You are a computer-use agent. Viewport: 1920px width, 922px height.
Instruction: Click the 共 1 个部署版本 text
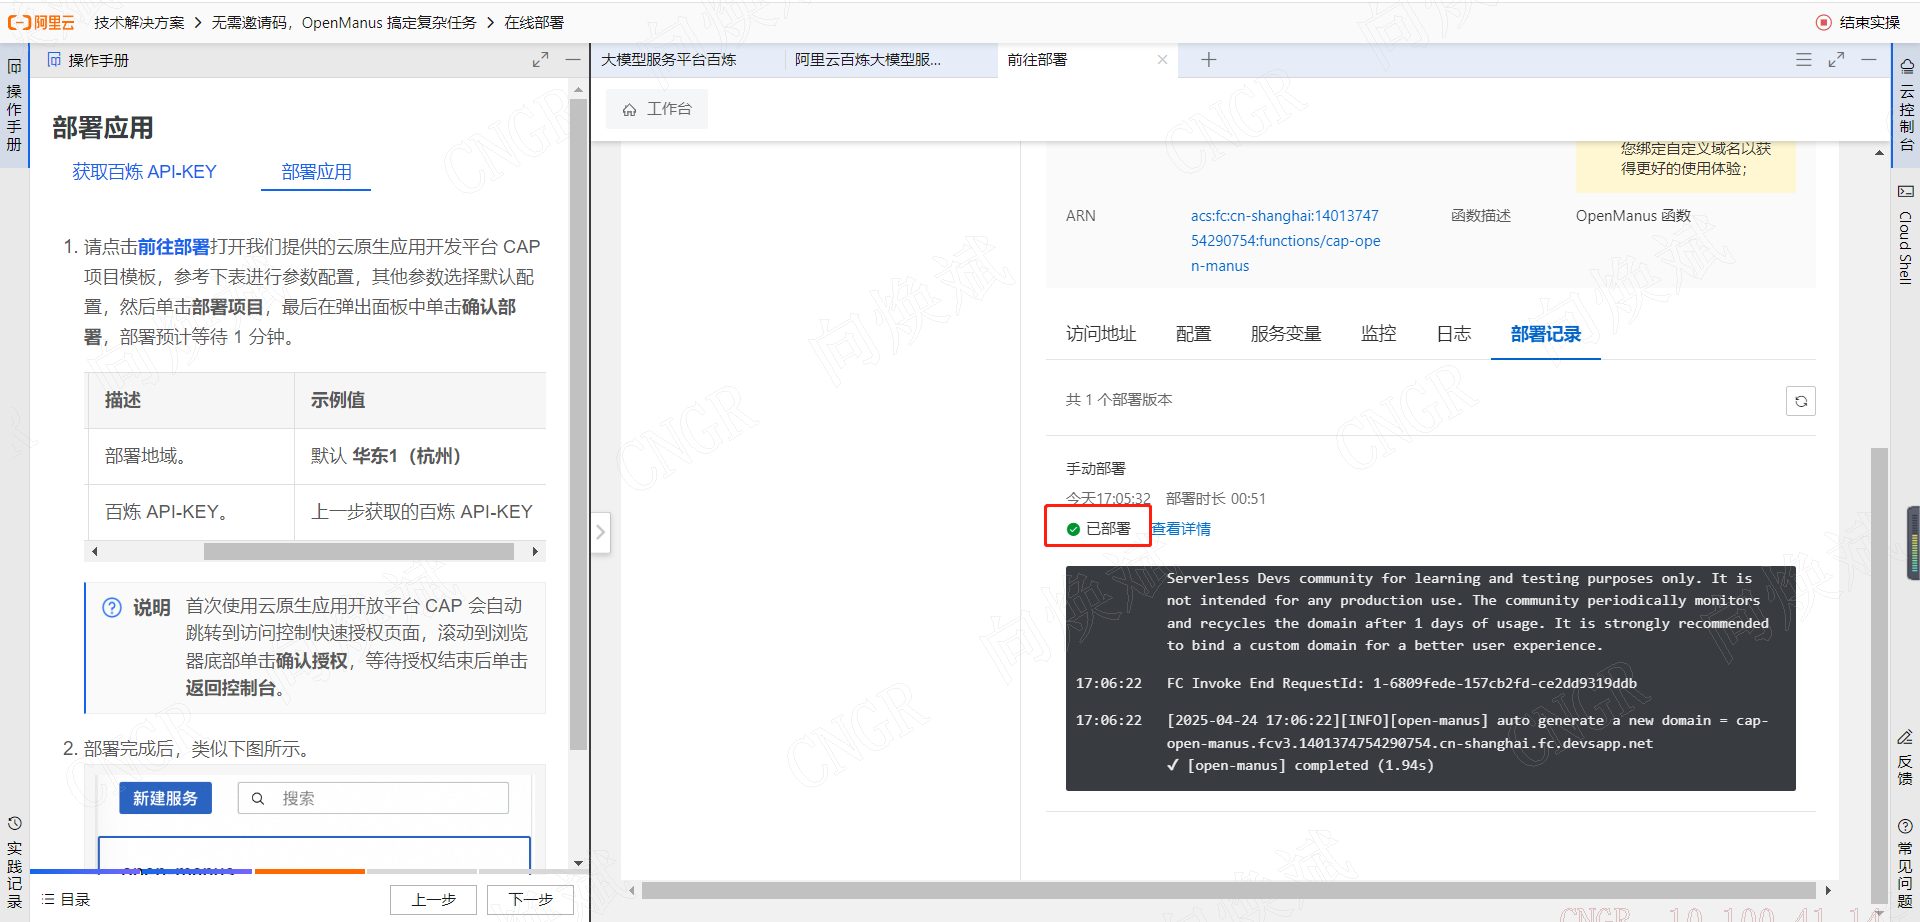pos(1119,400)
